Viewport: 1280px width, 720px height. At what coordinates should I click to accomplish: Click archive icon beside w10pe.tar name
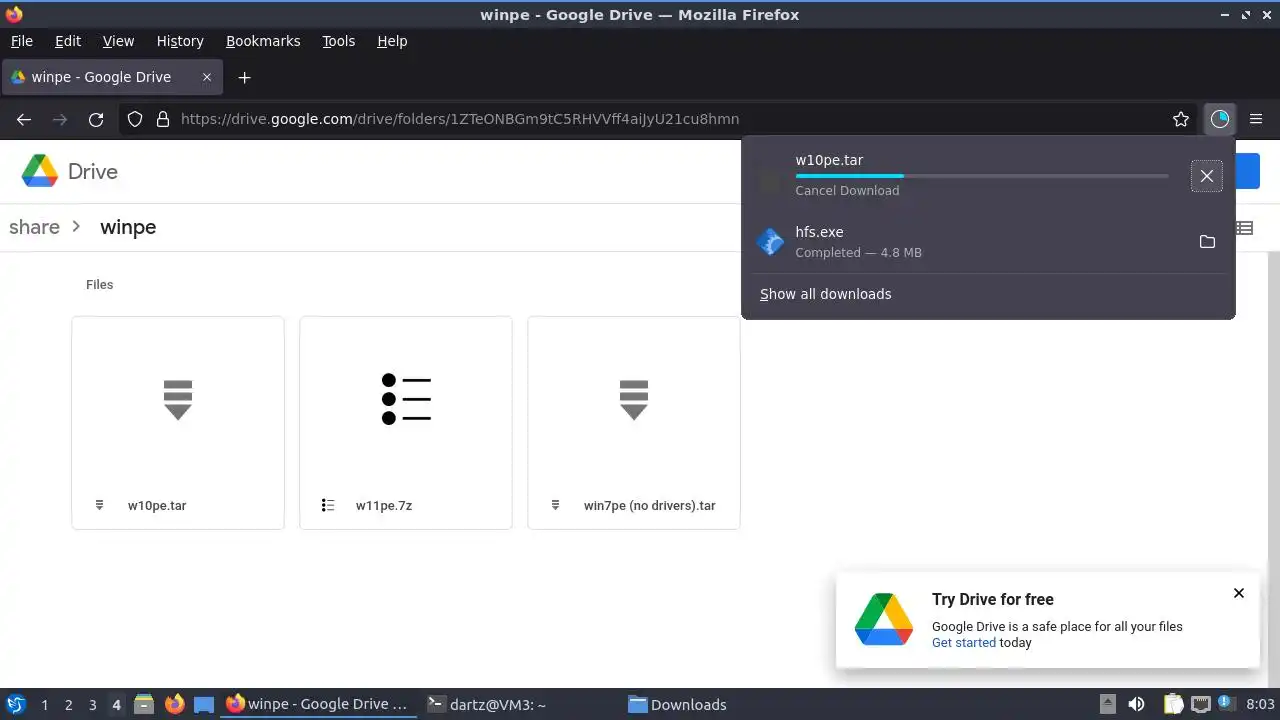point(99,505)
